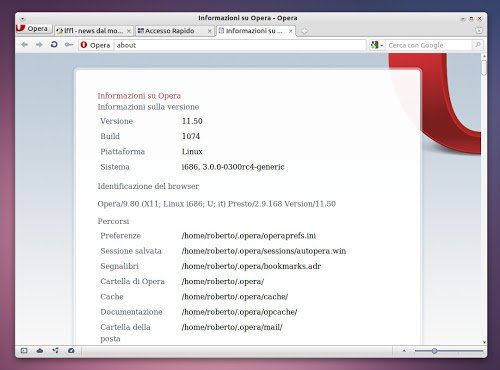Viewport: 500px width, 370px height.
Task: Open the closed tabs trash icon
Action: pos(479,30)
